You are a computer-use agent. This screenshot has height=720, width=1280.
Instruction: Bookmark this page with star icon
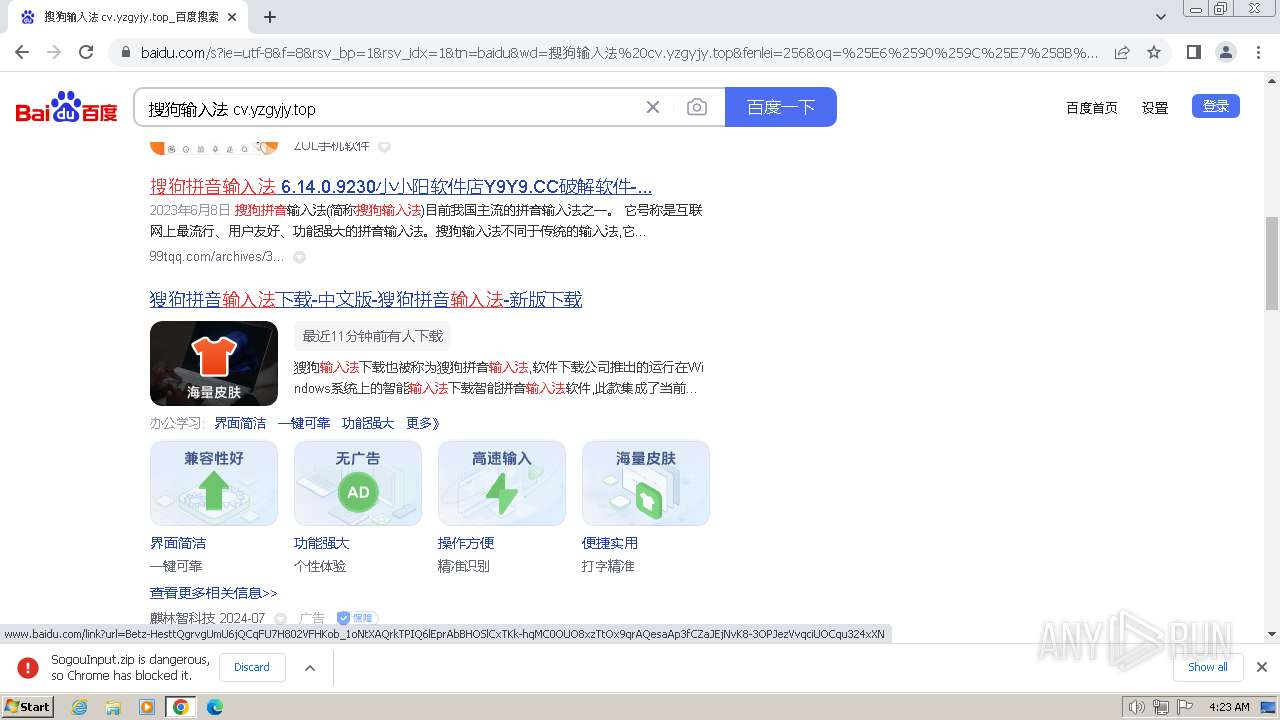pyautogui.click(x=1154, y=52)
